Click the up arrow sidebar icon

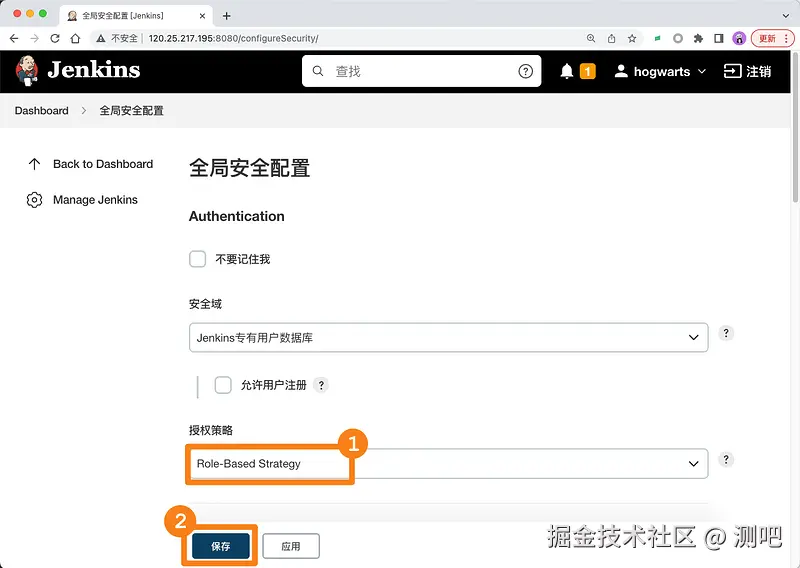pos(34,164)
